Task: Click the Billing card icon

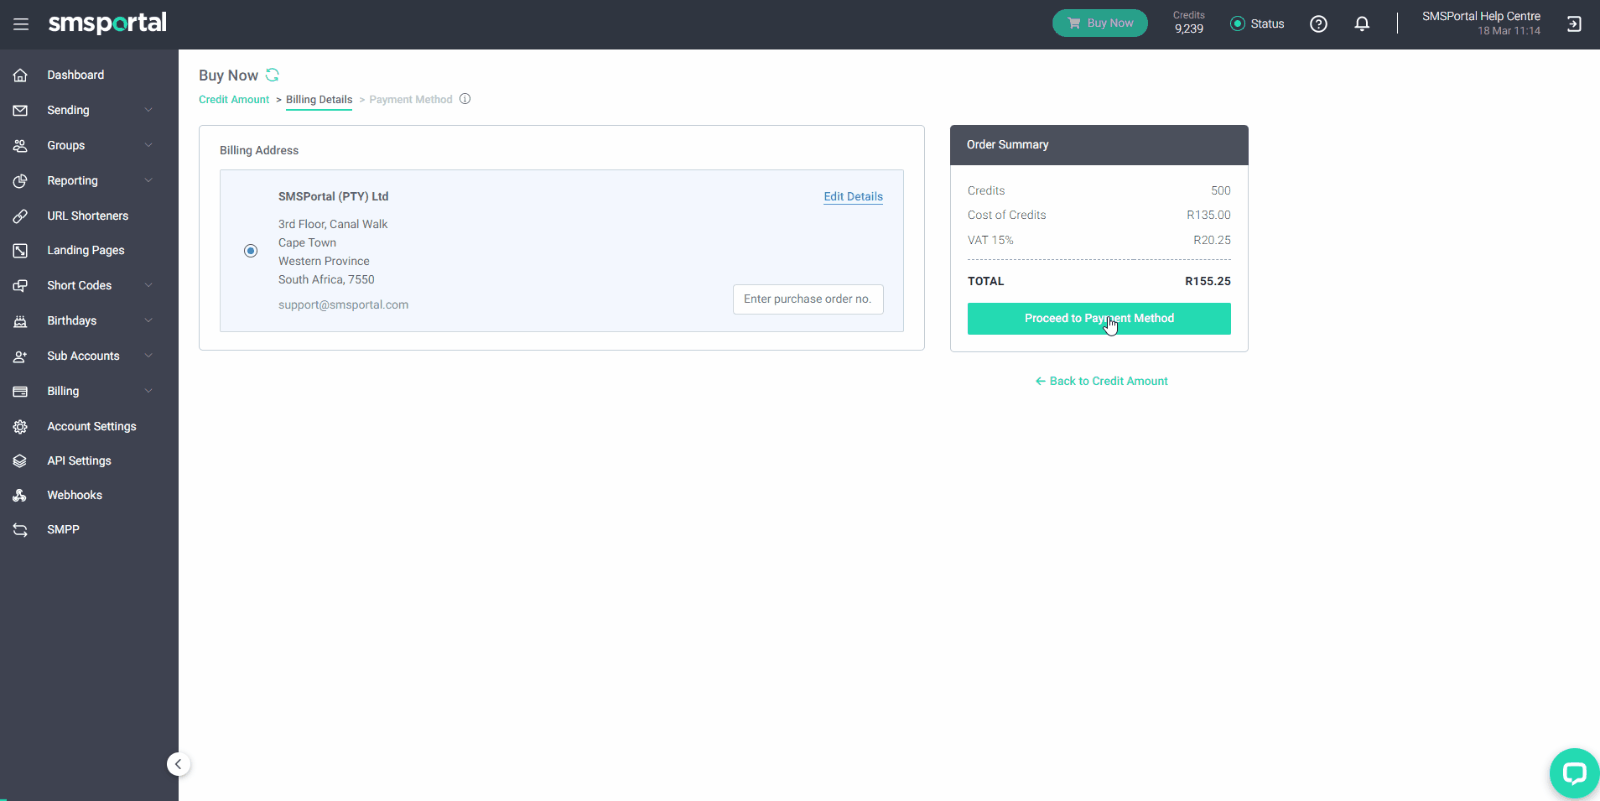Action: click(x=20, y=391)
